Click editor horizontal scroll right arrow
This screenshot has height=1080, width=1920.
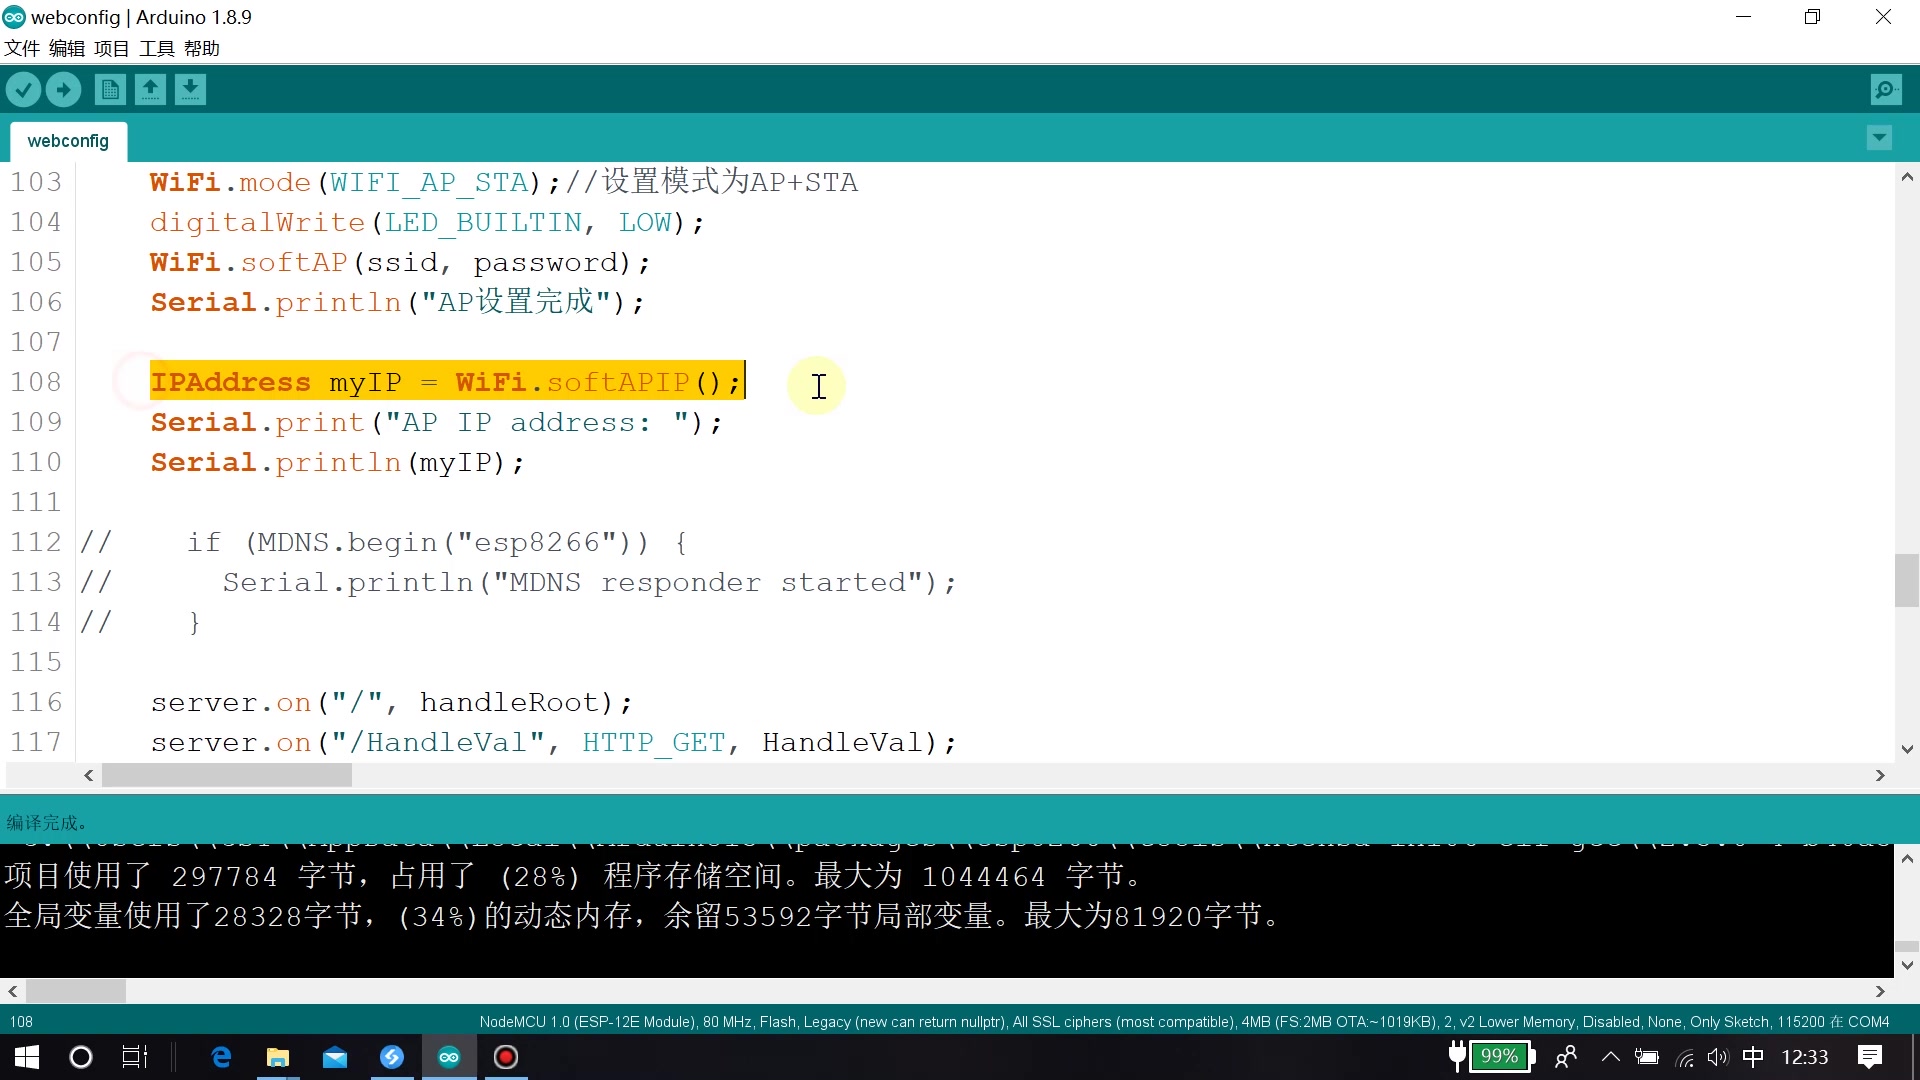pos(1880,775)
